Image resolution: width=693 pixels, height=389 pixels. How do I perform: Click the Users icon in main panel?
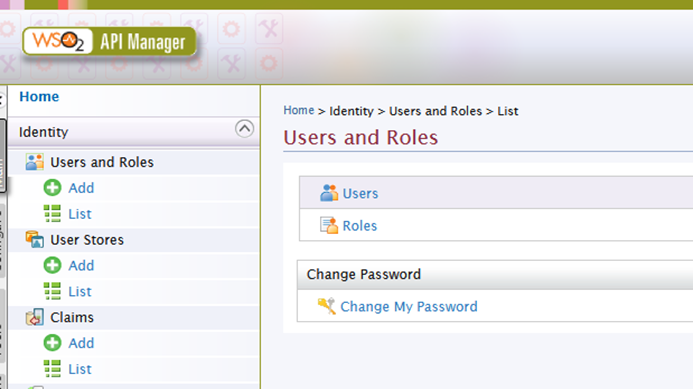coord(329,193)
